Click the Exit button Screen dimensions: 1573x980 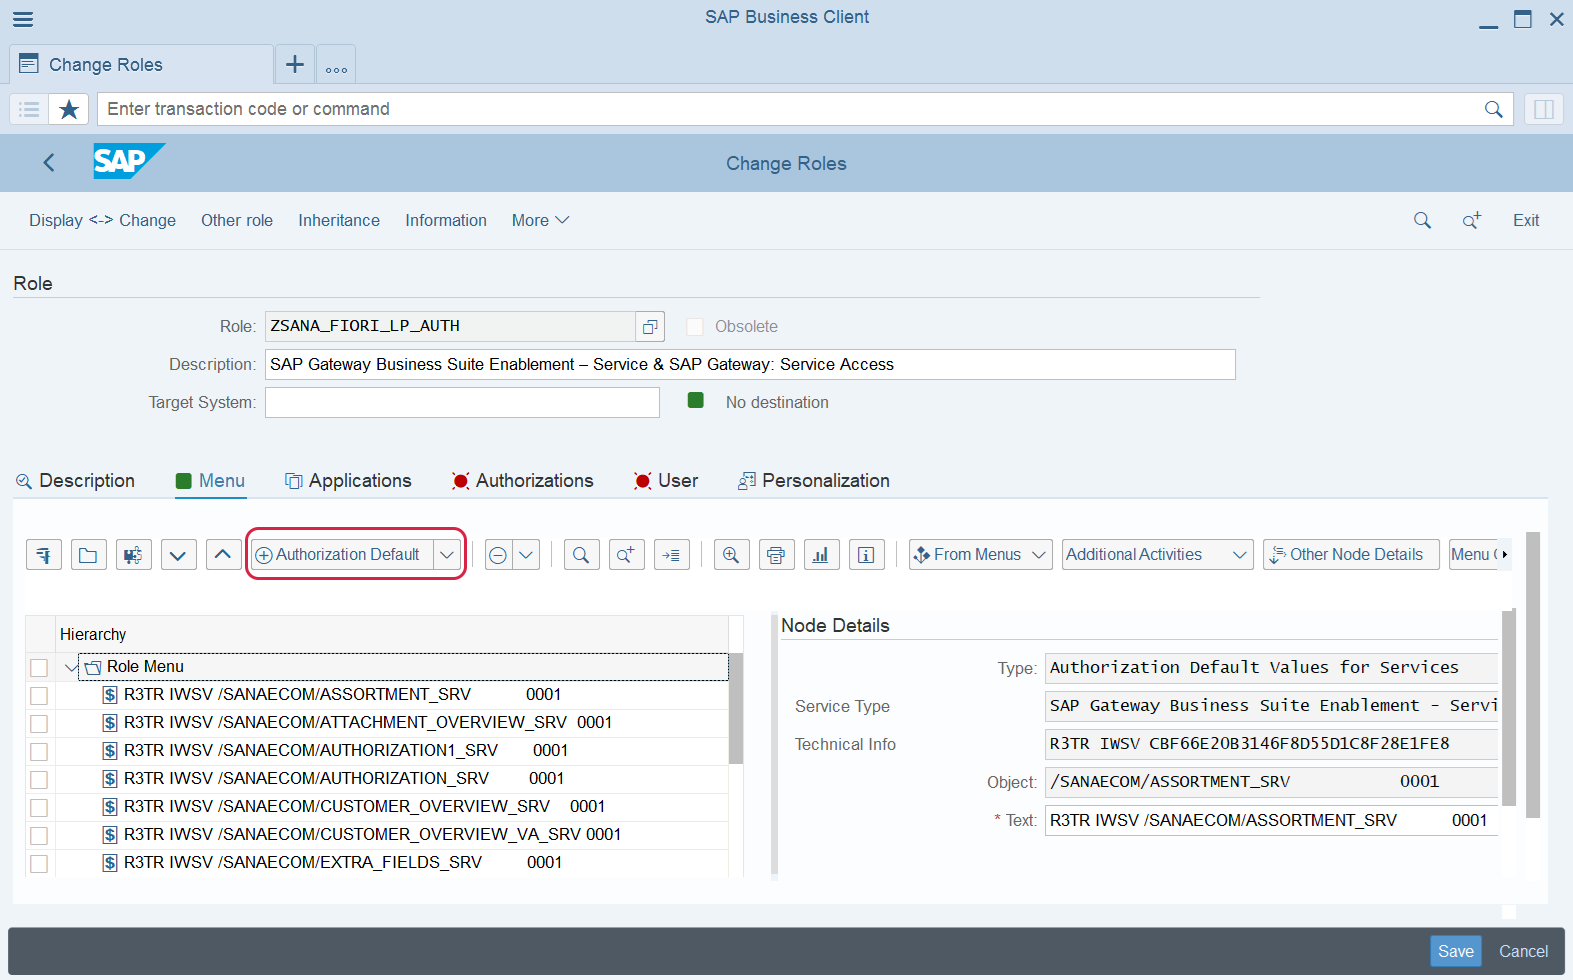(1526, 220)
